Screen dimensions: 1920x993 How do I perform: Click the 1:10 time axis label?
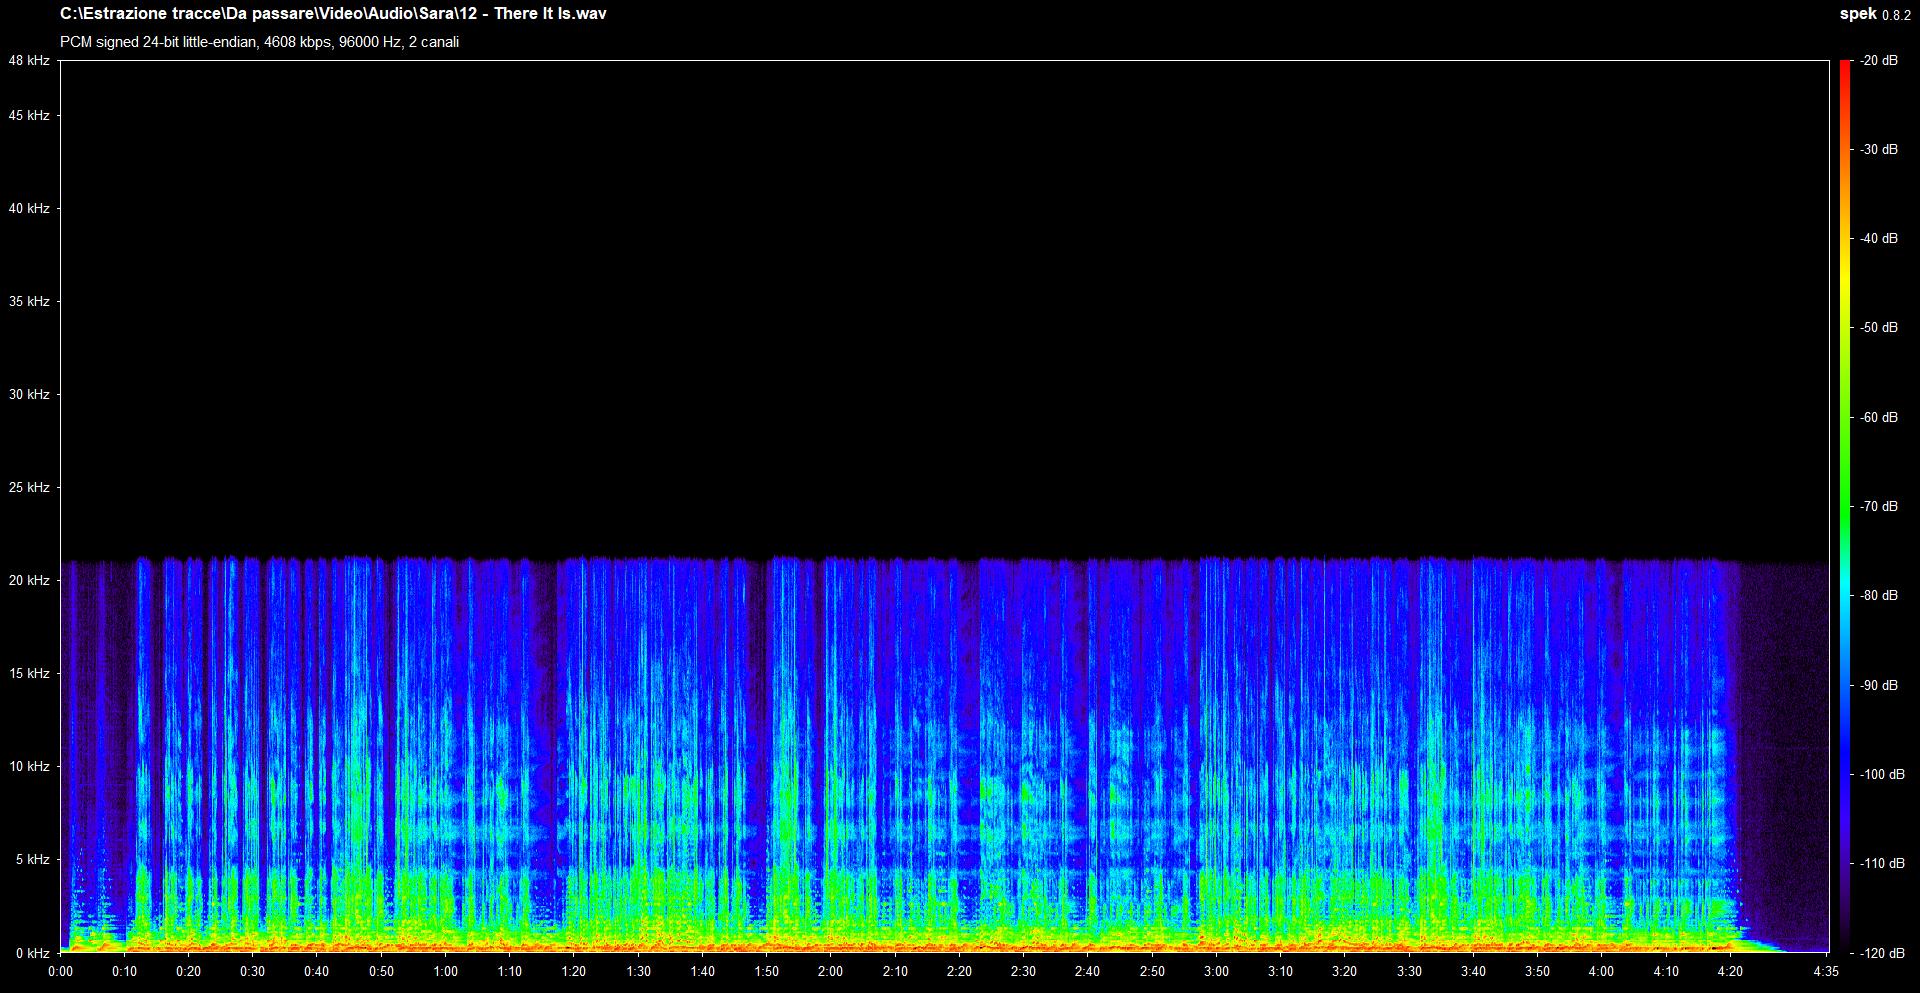510,972
